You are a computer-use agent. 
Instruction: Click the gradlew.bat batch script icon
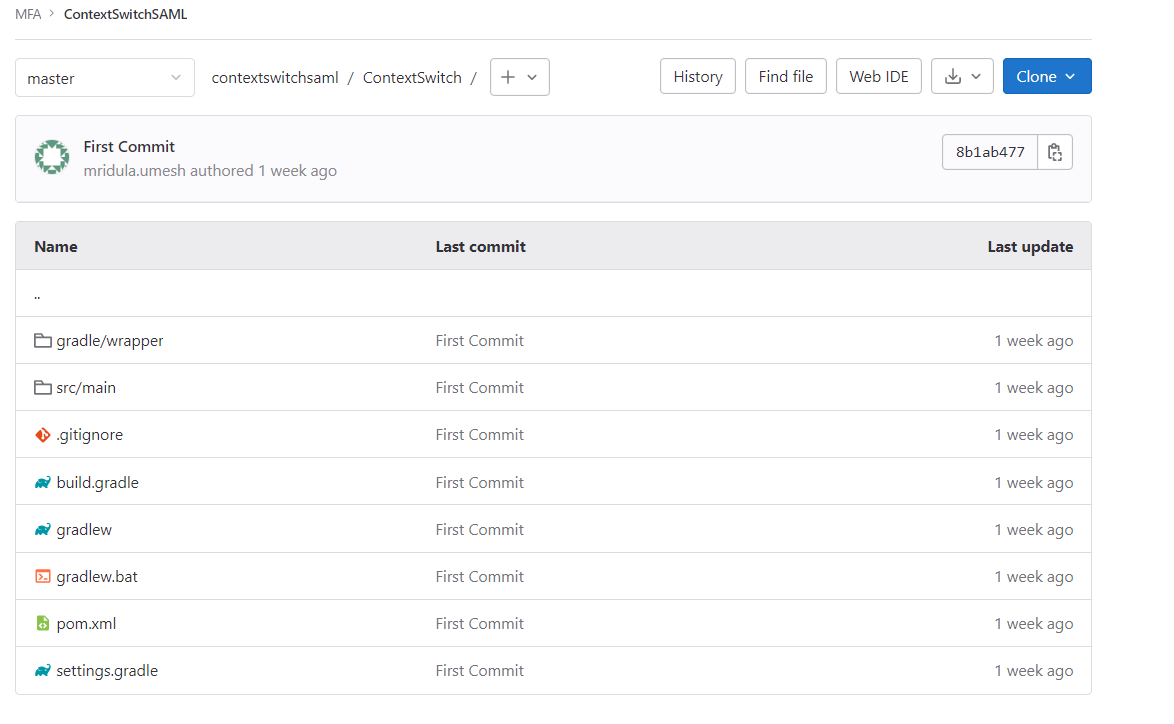(x=42, y=576)
